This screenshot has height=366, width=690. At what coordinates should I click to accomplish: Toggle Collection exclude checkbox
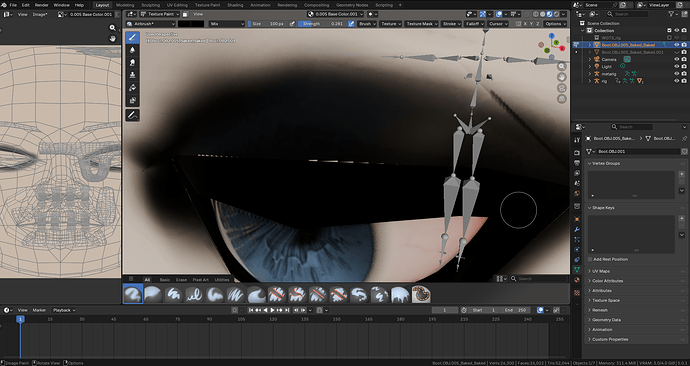click(x=669, y=30)
